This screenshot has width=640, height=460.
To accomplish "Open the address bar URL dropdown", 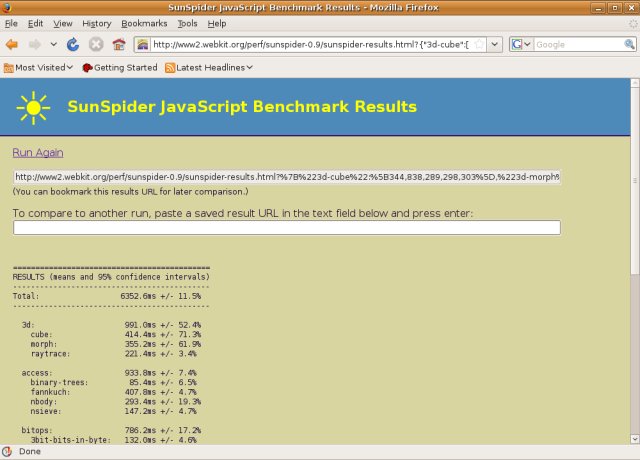I will 494,44.
